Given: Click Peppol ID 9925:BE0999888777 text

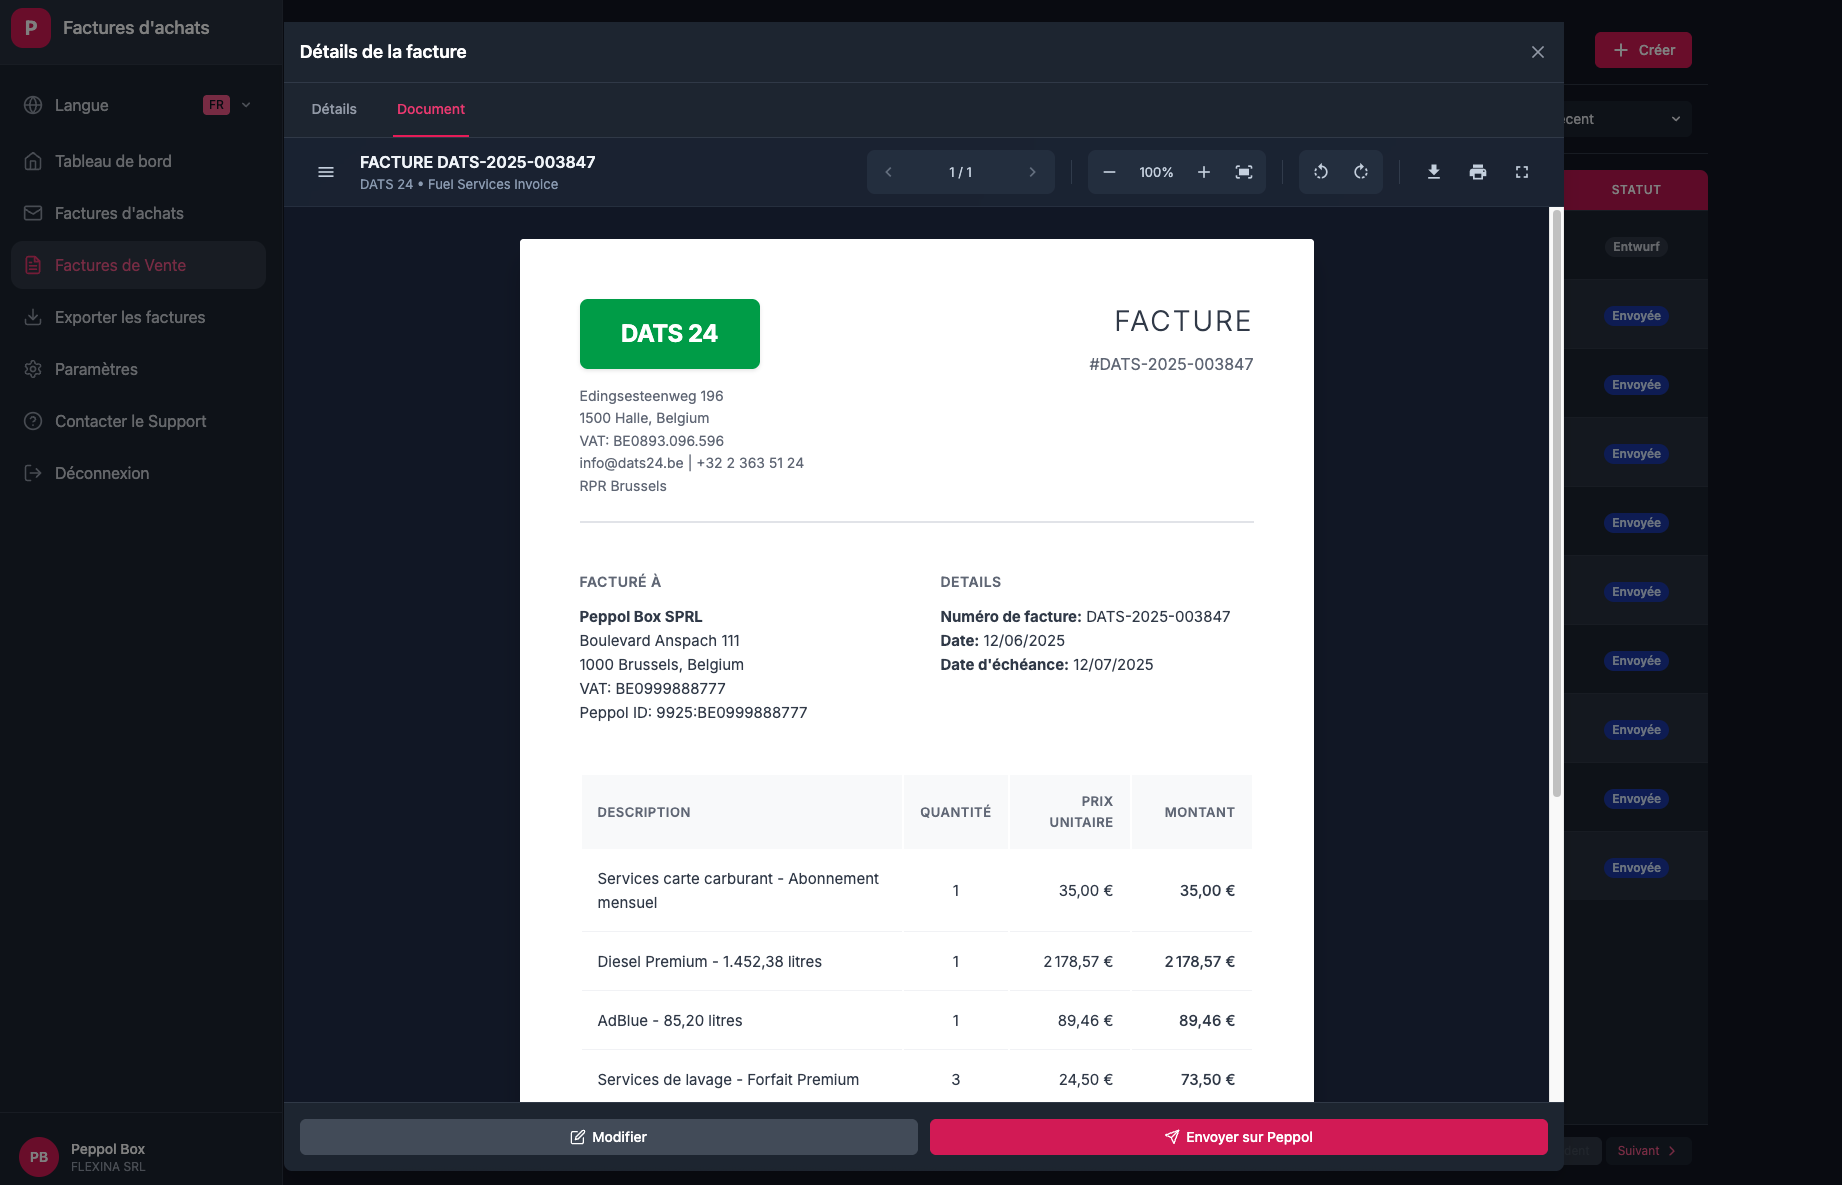Looking at the screenshot, I should point(694,713).
